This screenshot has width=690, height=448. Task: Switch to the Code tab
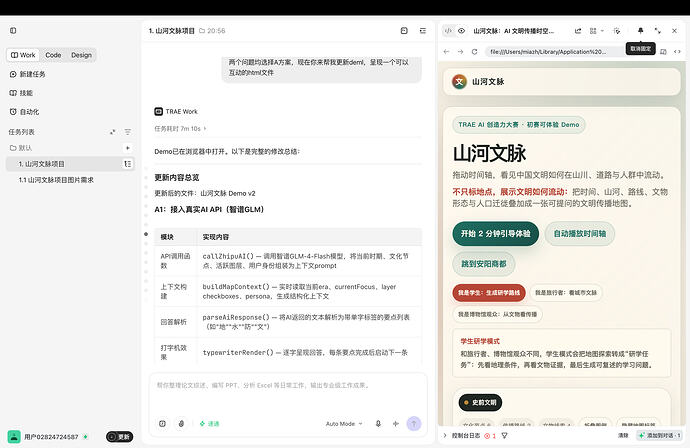tap(53, 55)
